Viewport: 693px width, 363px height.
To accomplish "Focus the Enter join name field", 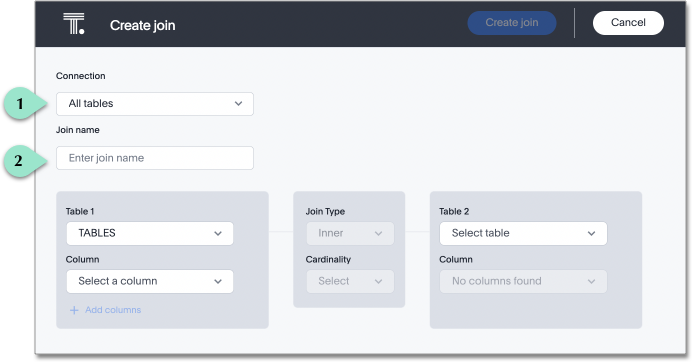I will [x=155, y=158].
